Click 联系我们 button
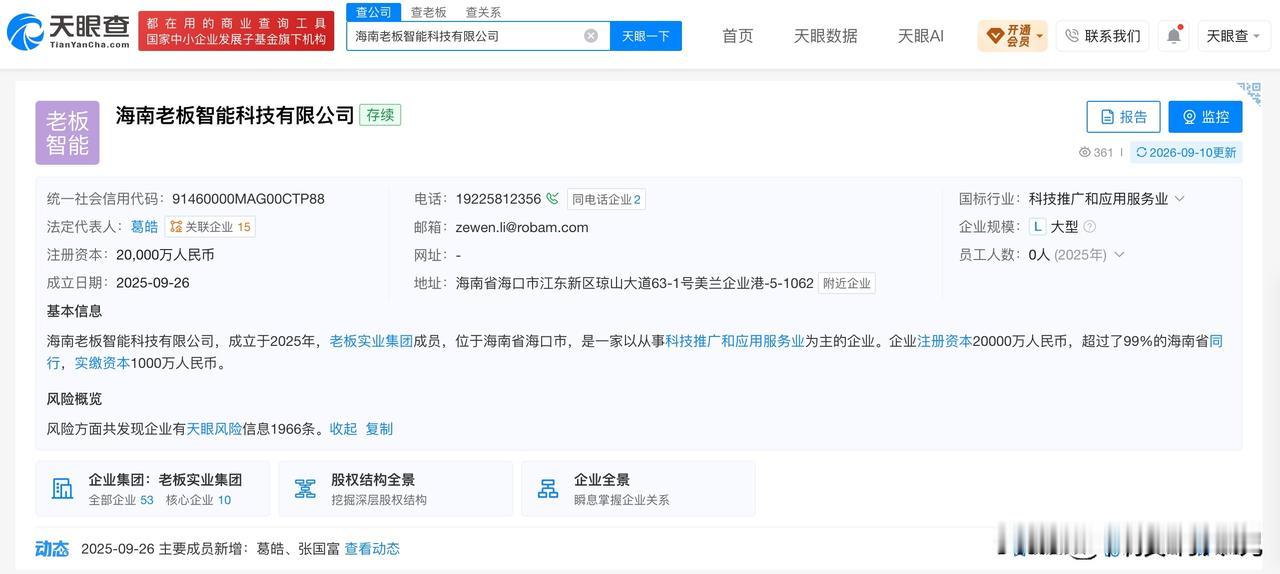 pyautogui.click(x=1102, y=36)
